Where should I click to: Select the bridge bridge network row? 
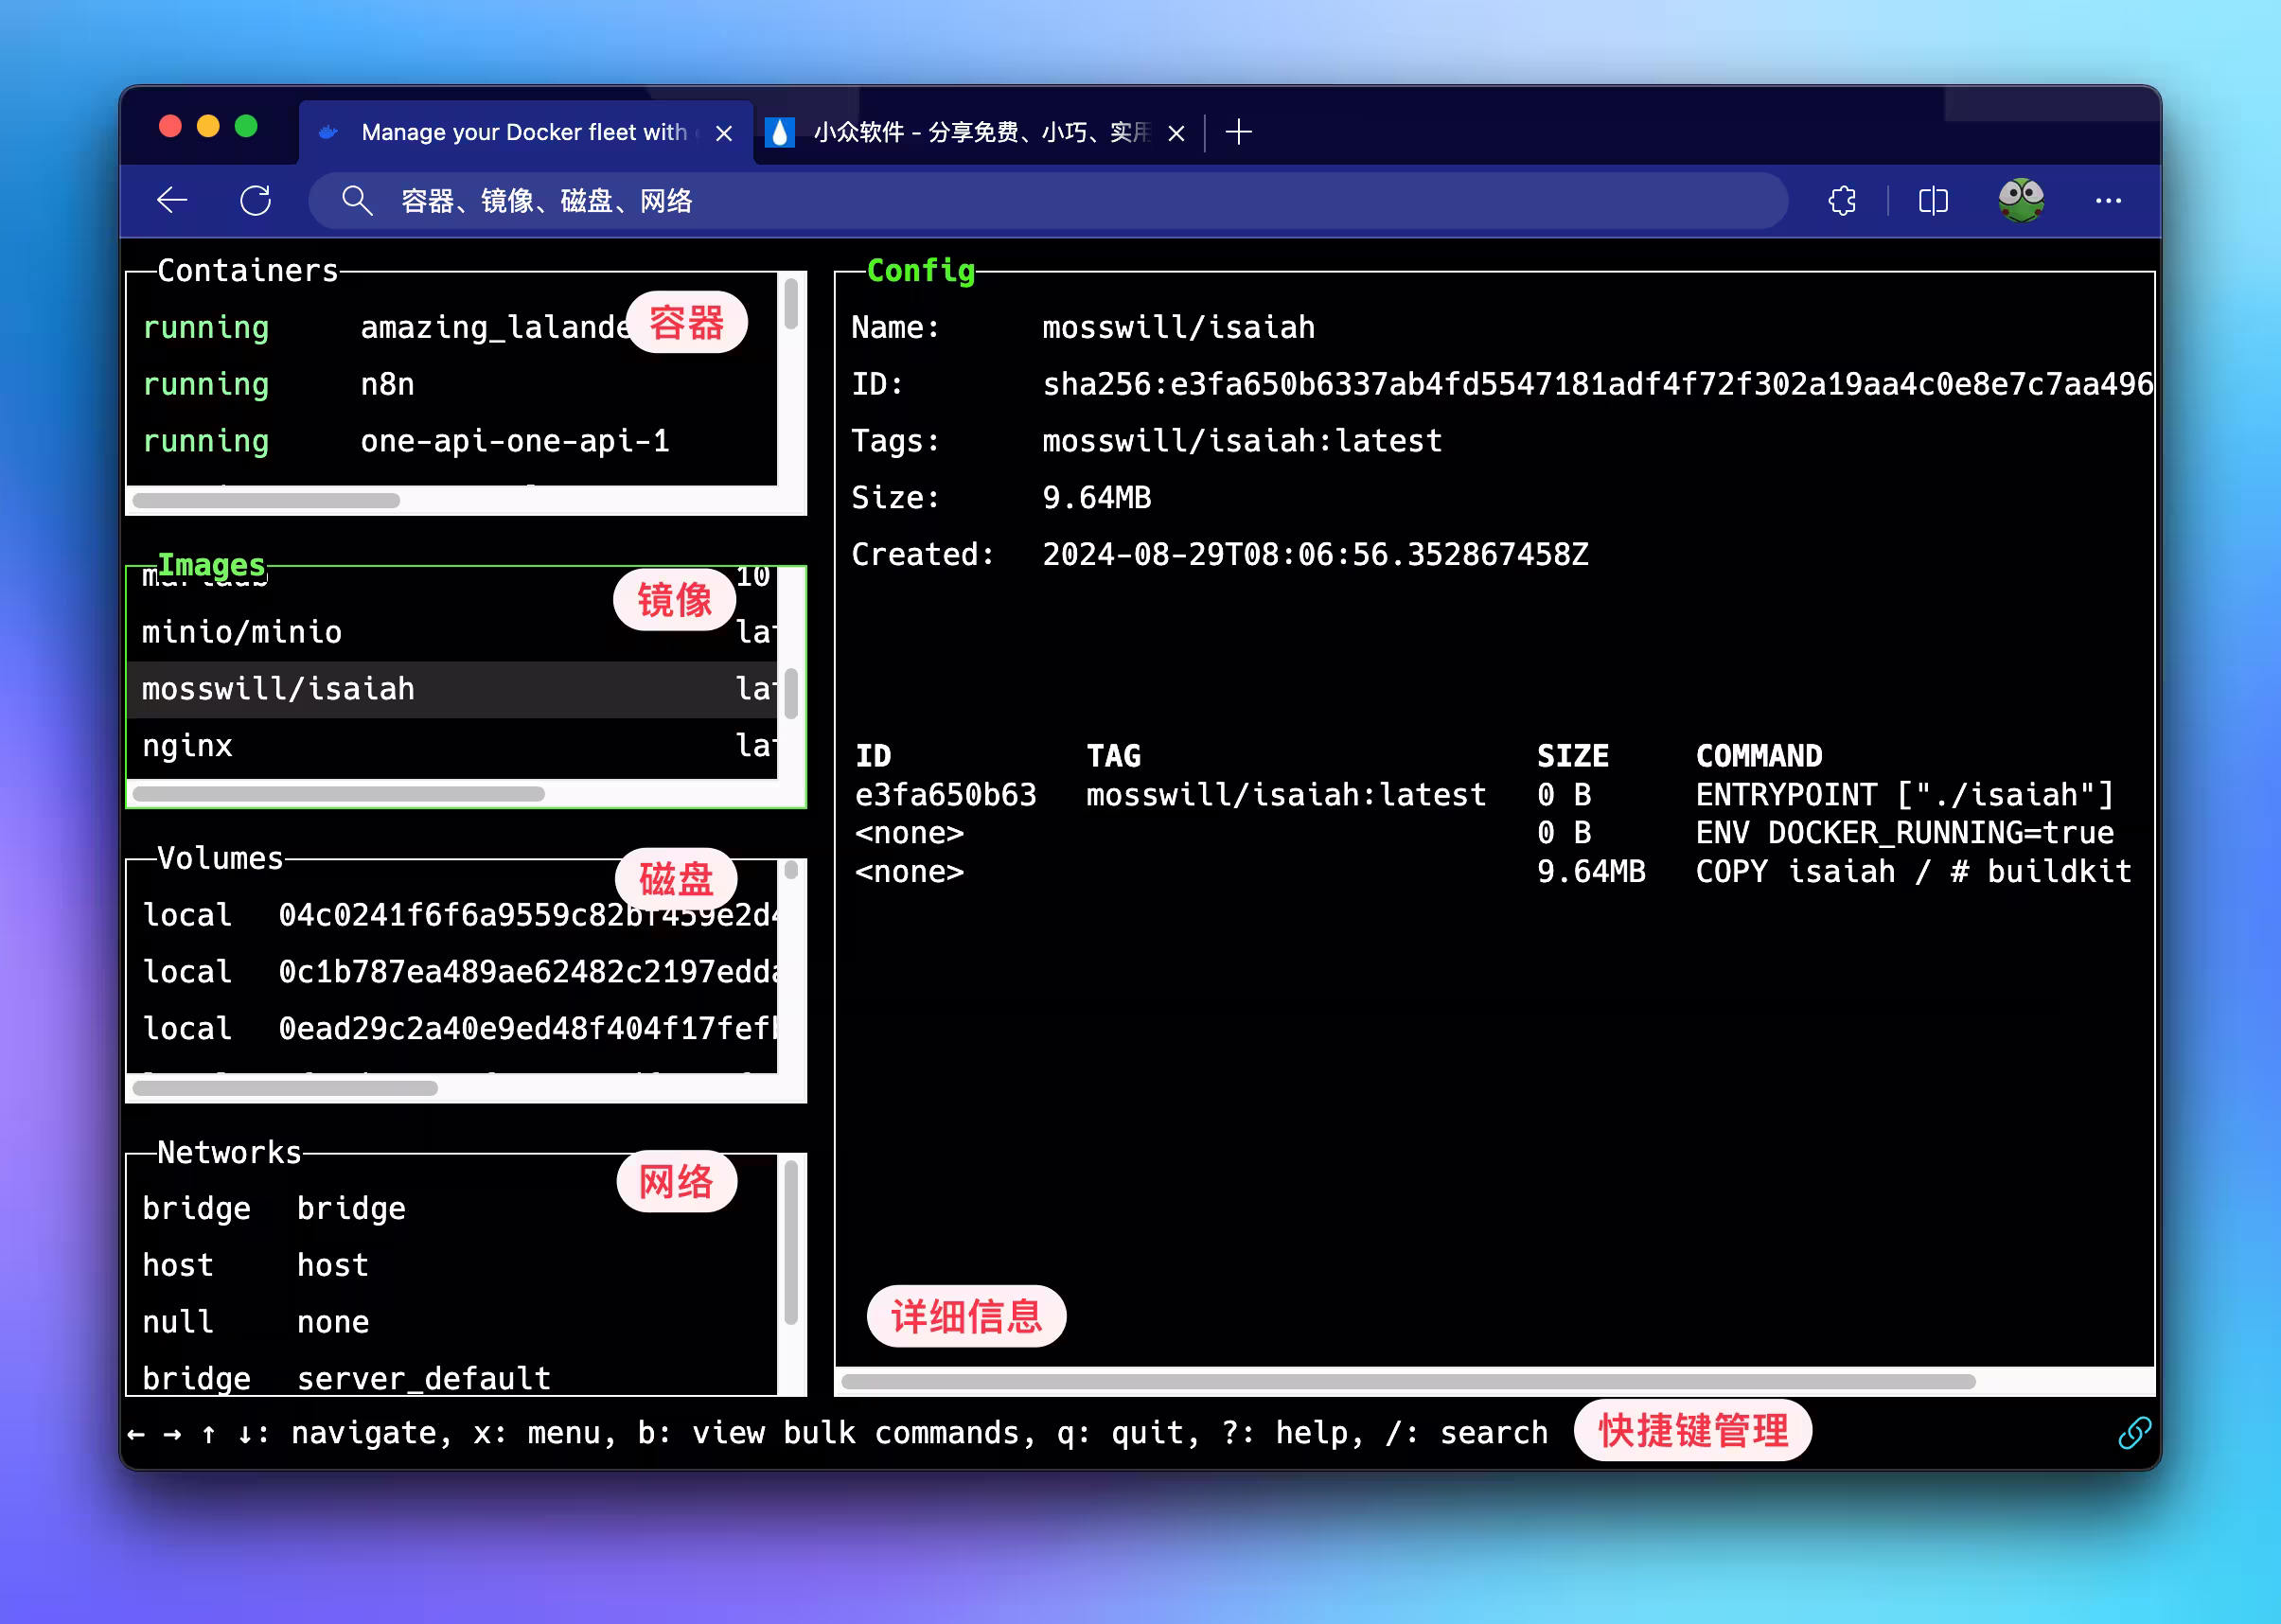click(452, 1209)
